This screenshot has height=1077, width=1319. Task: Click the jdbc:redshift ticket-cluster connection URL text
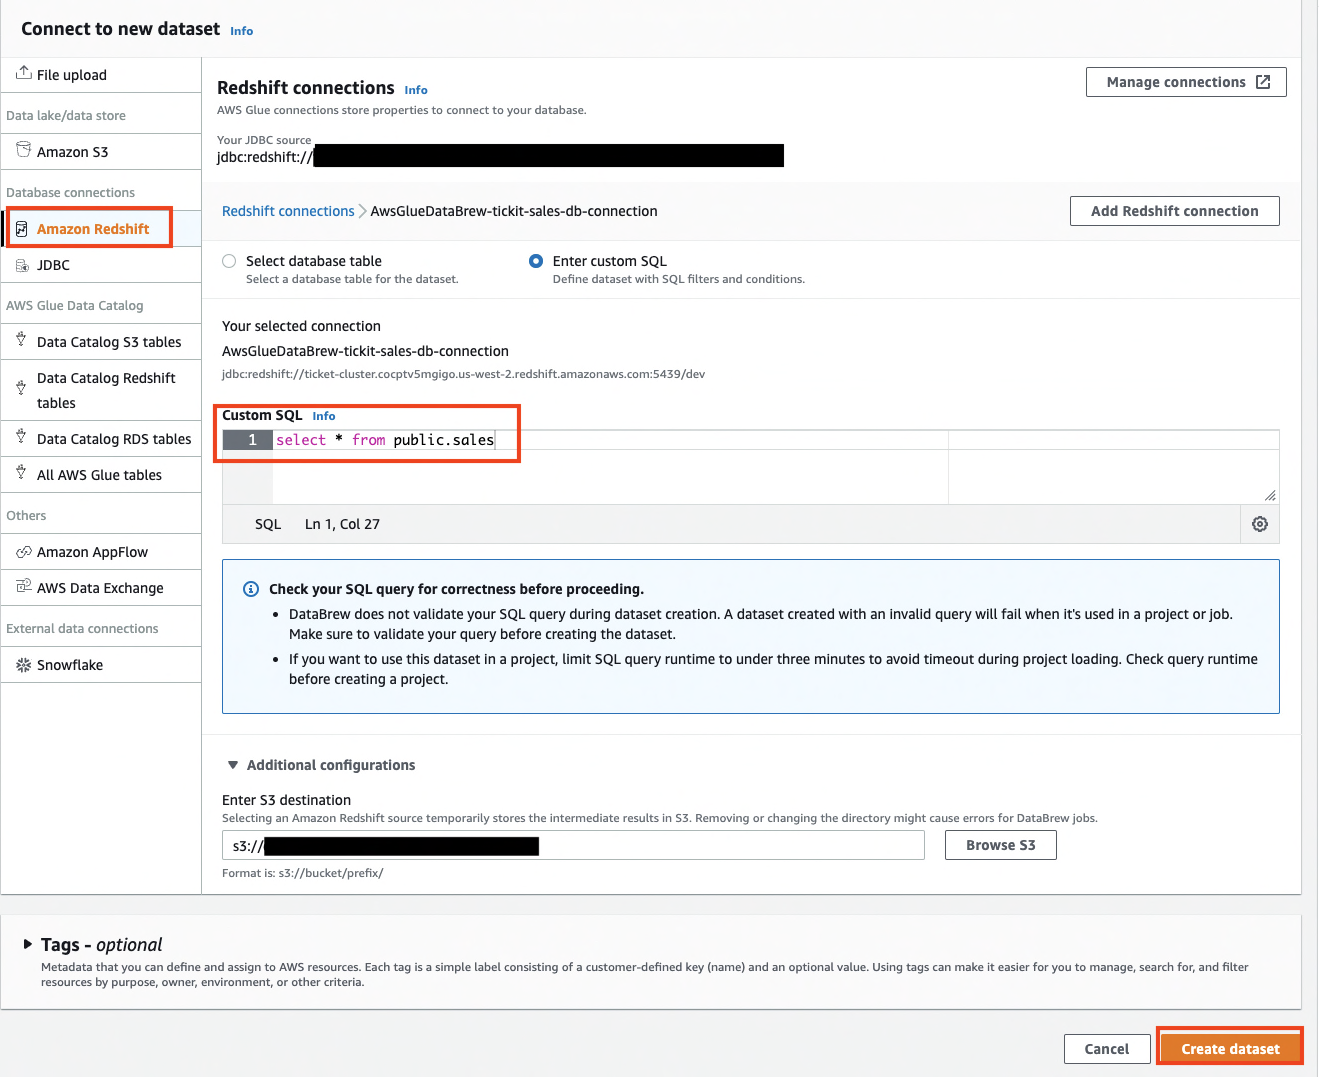pos(463,374)
